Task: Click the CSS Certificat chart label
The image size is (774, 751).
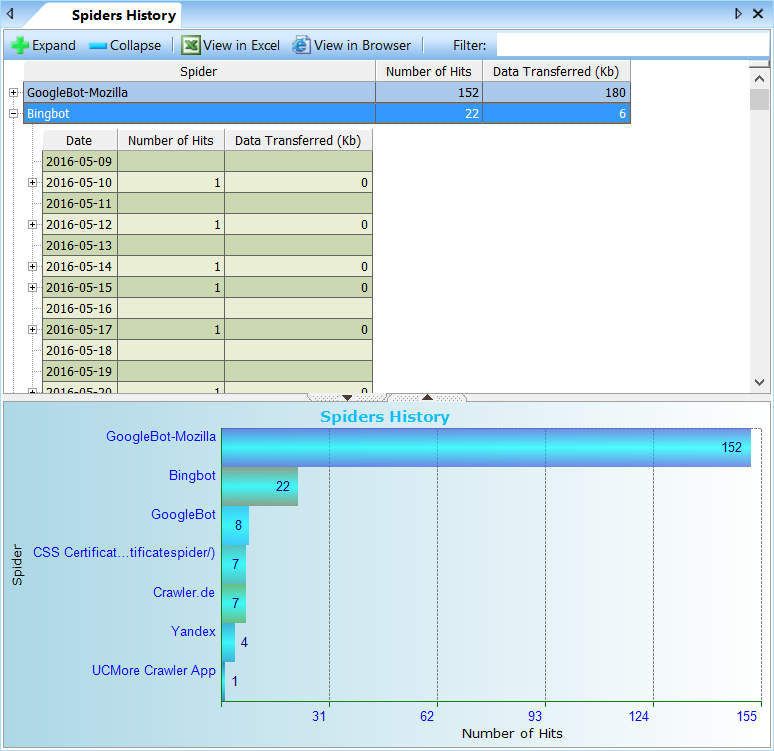Action: tap(124, 553)
